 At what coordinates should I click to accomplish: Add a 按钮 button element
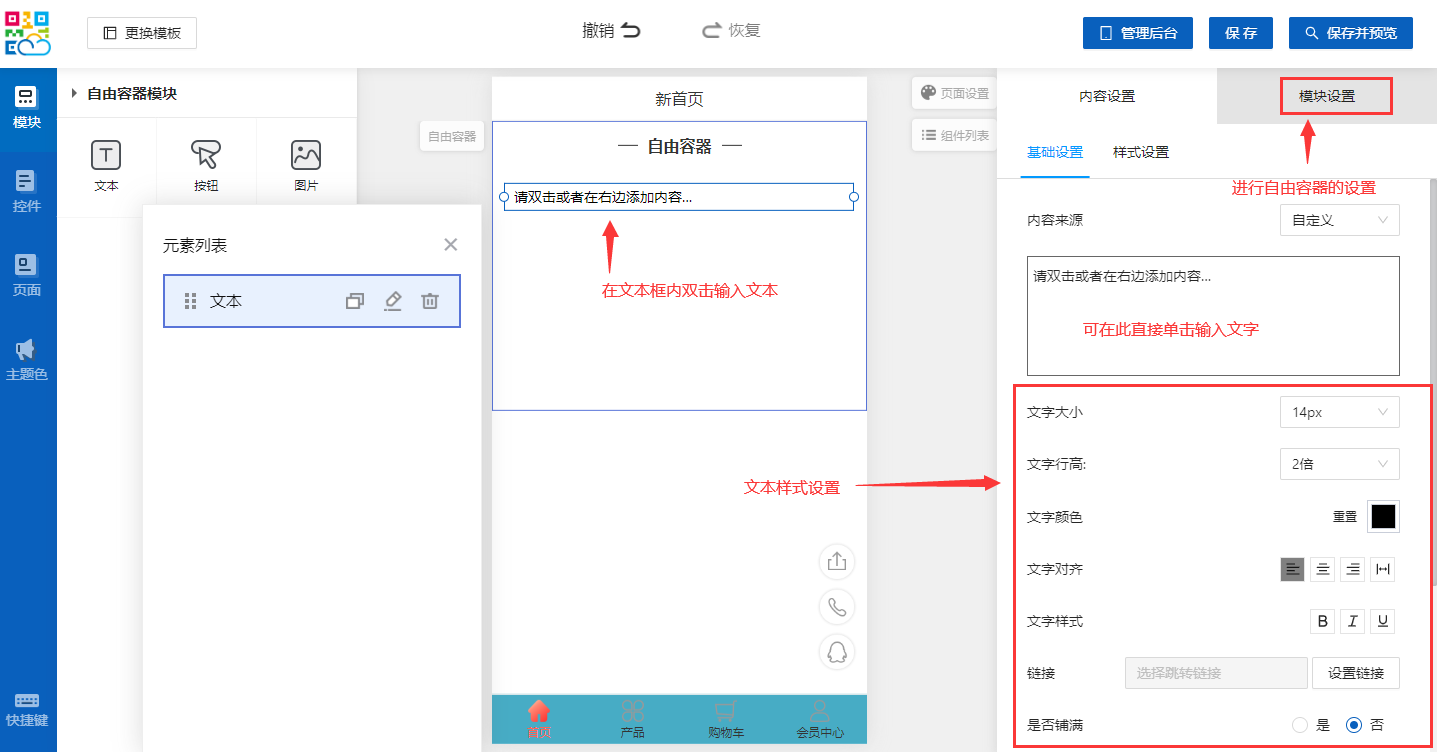click(206, 156)
